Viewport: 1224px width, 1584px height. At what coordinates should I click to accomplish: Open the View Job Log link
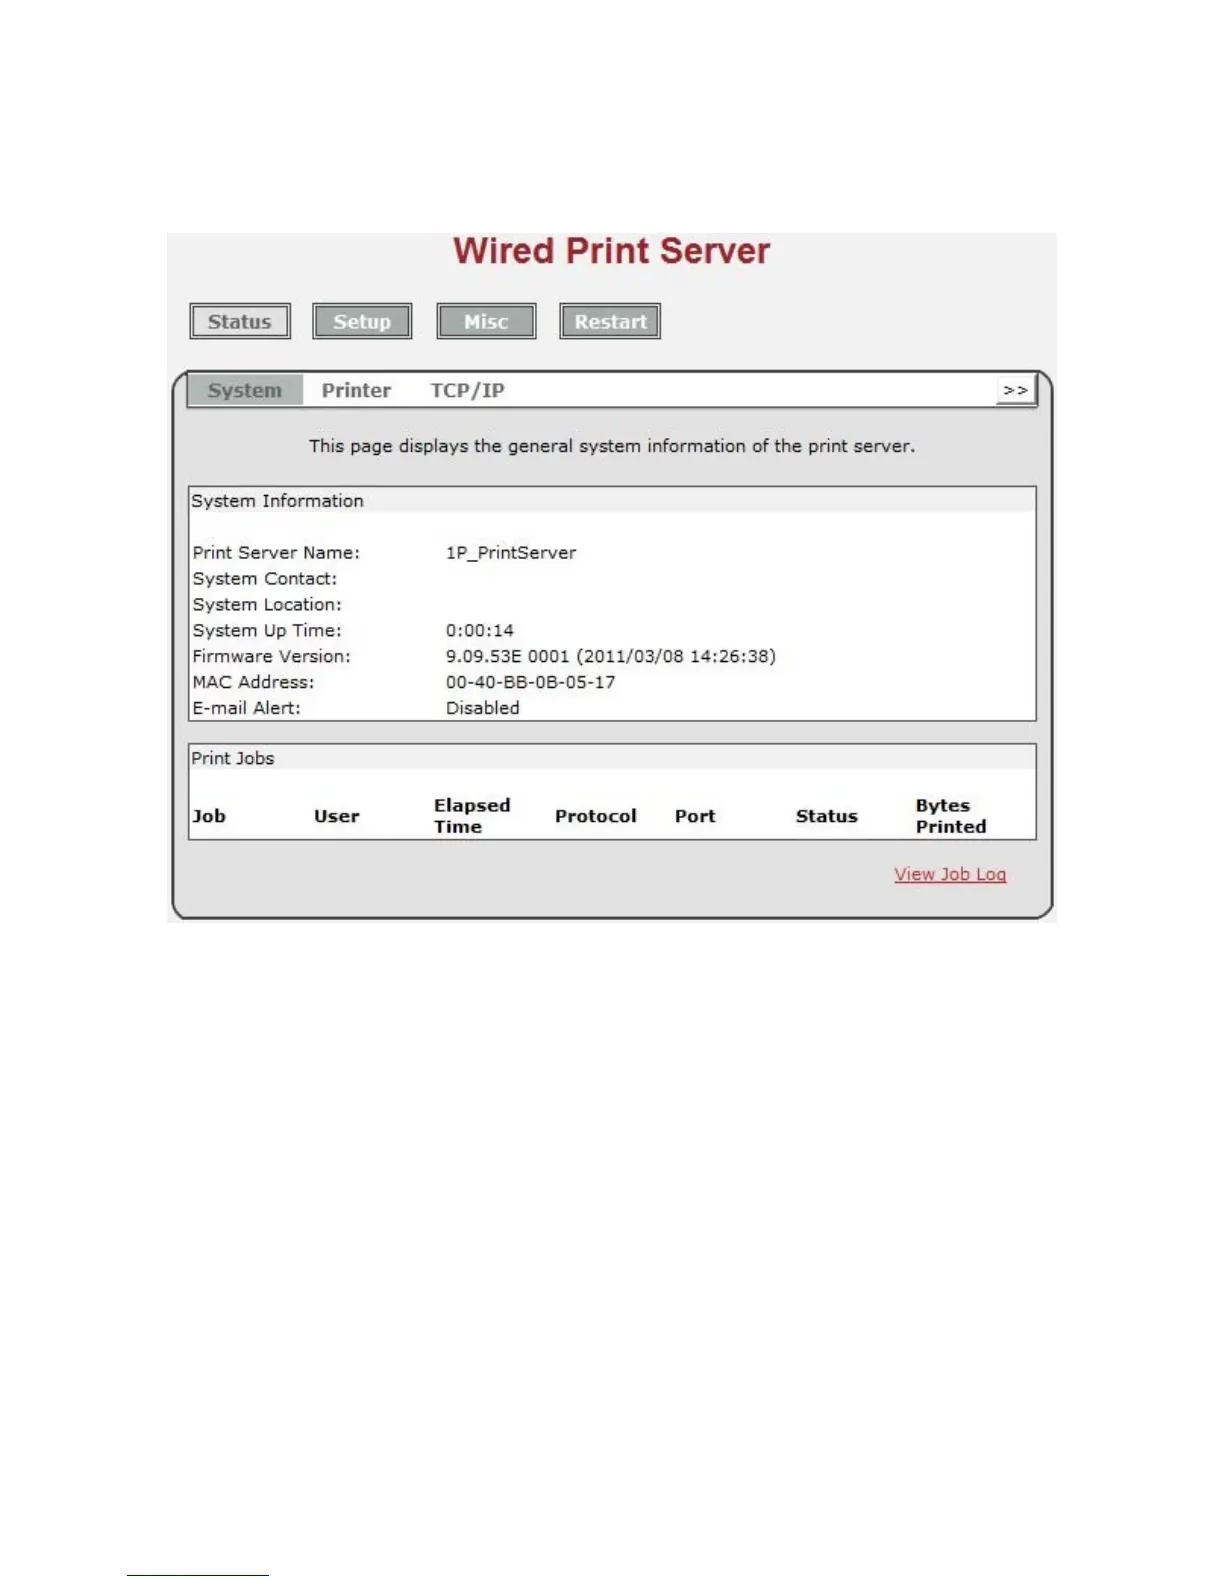coord(950,874)
